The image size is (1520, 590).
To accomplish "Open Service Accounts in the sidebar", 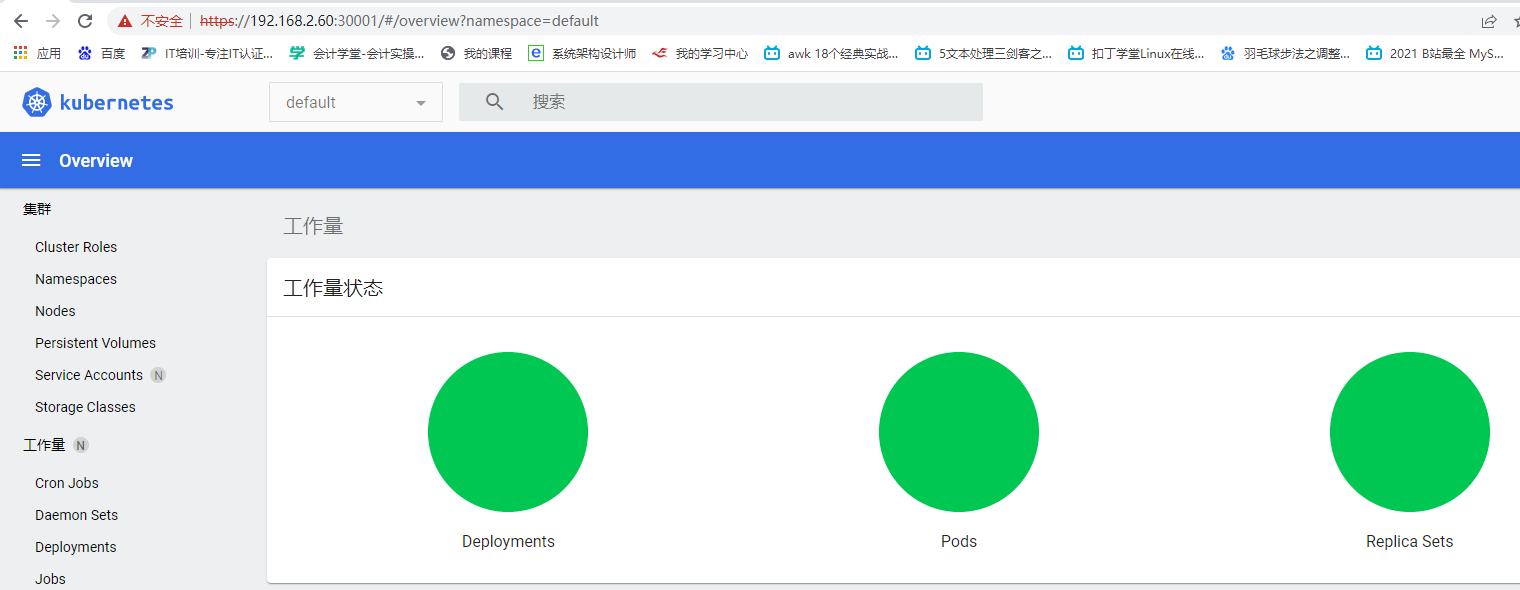I will coord(89,375).
